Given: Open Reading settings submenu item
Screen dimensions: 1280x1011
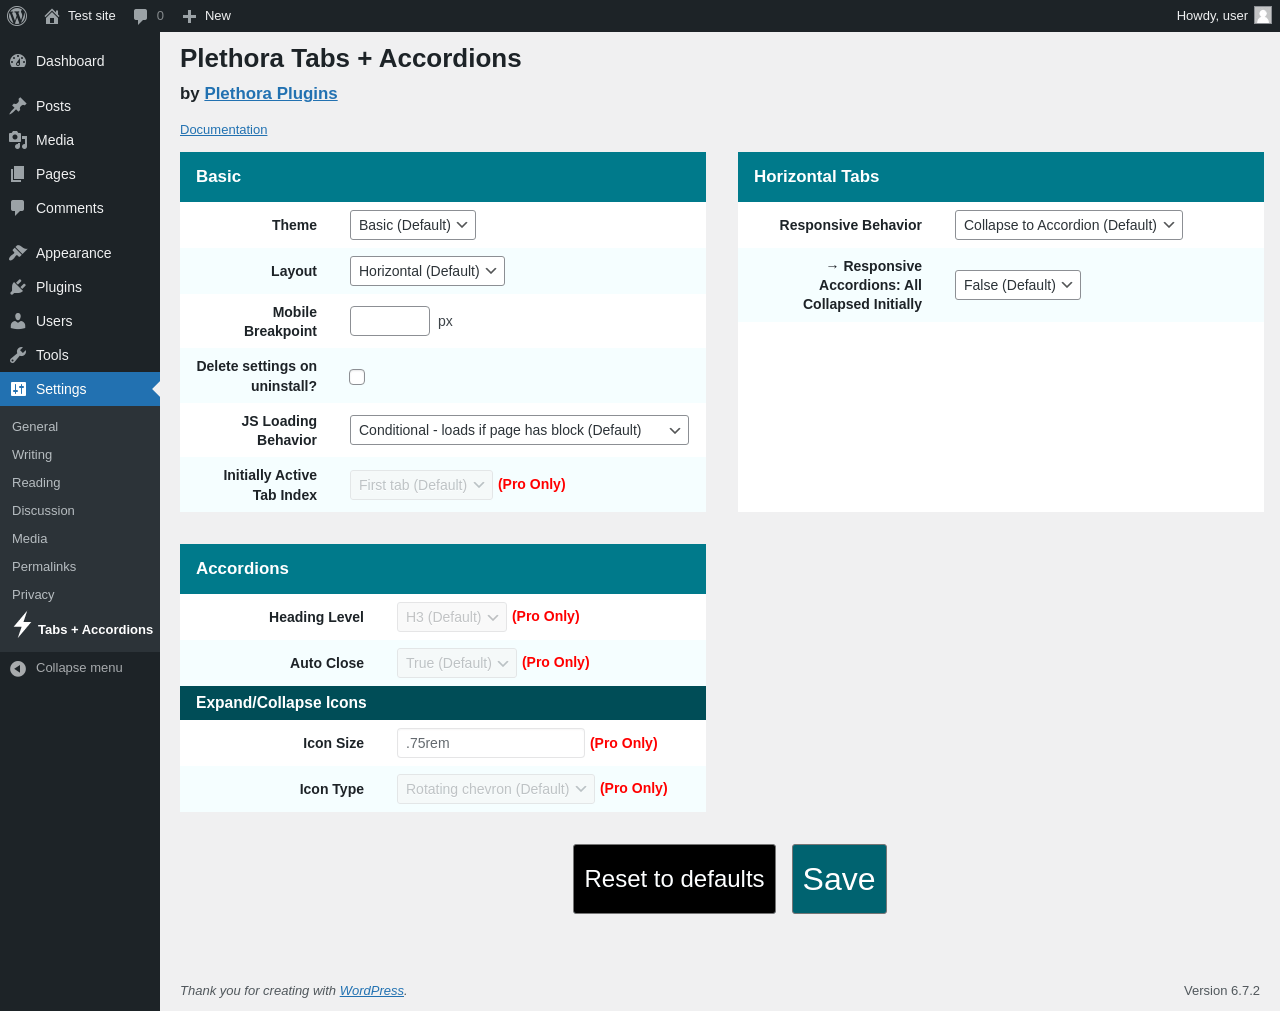Looking at the screenshot, I should point(36,482).
